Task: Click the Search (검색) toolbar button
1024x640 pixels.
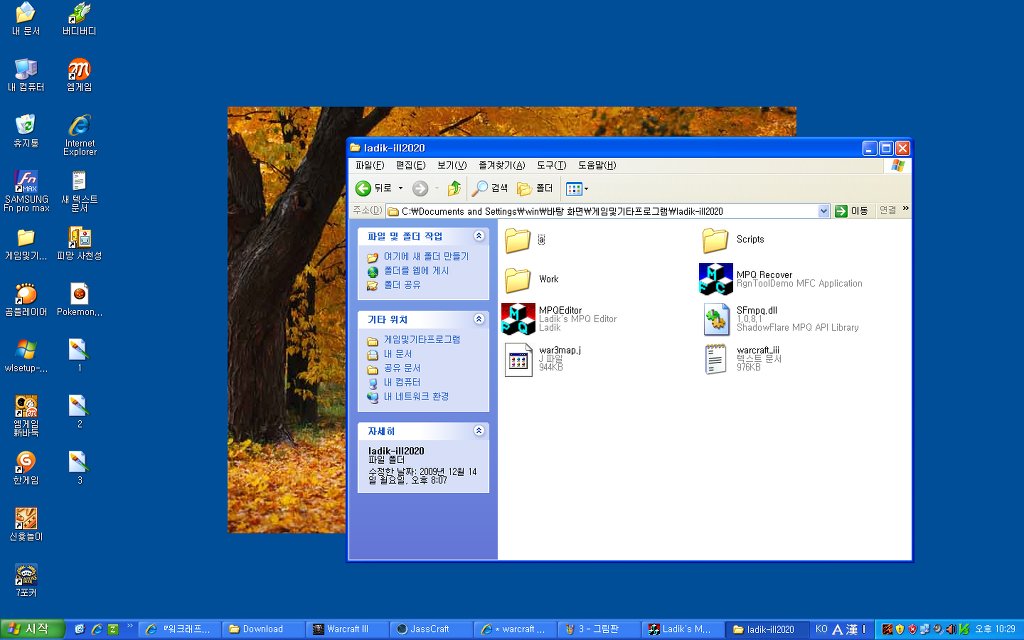Action: (x=490, y=188)
